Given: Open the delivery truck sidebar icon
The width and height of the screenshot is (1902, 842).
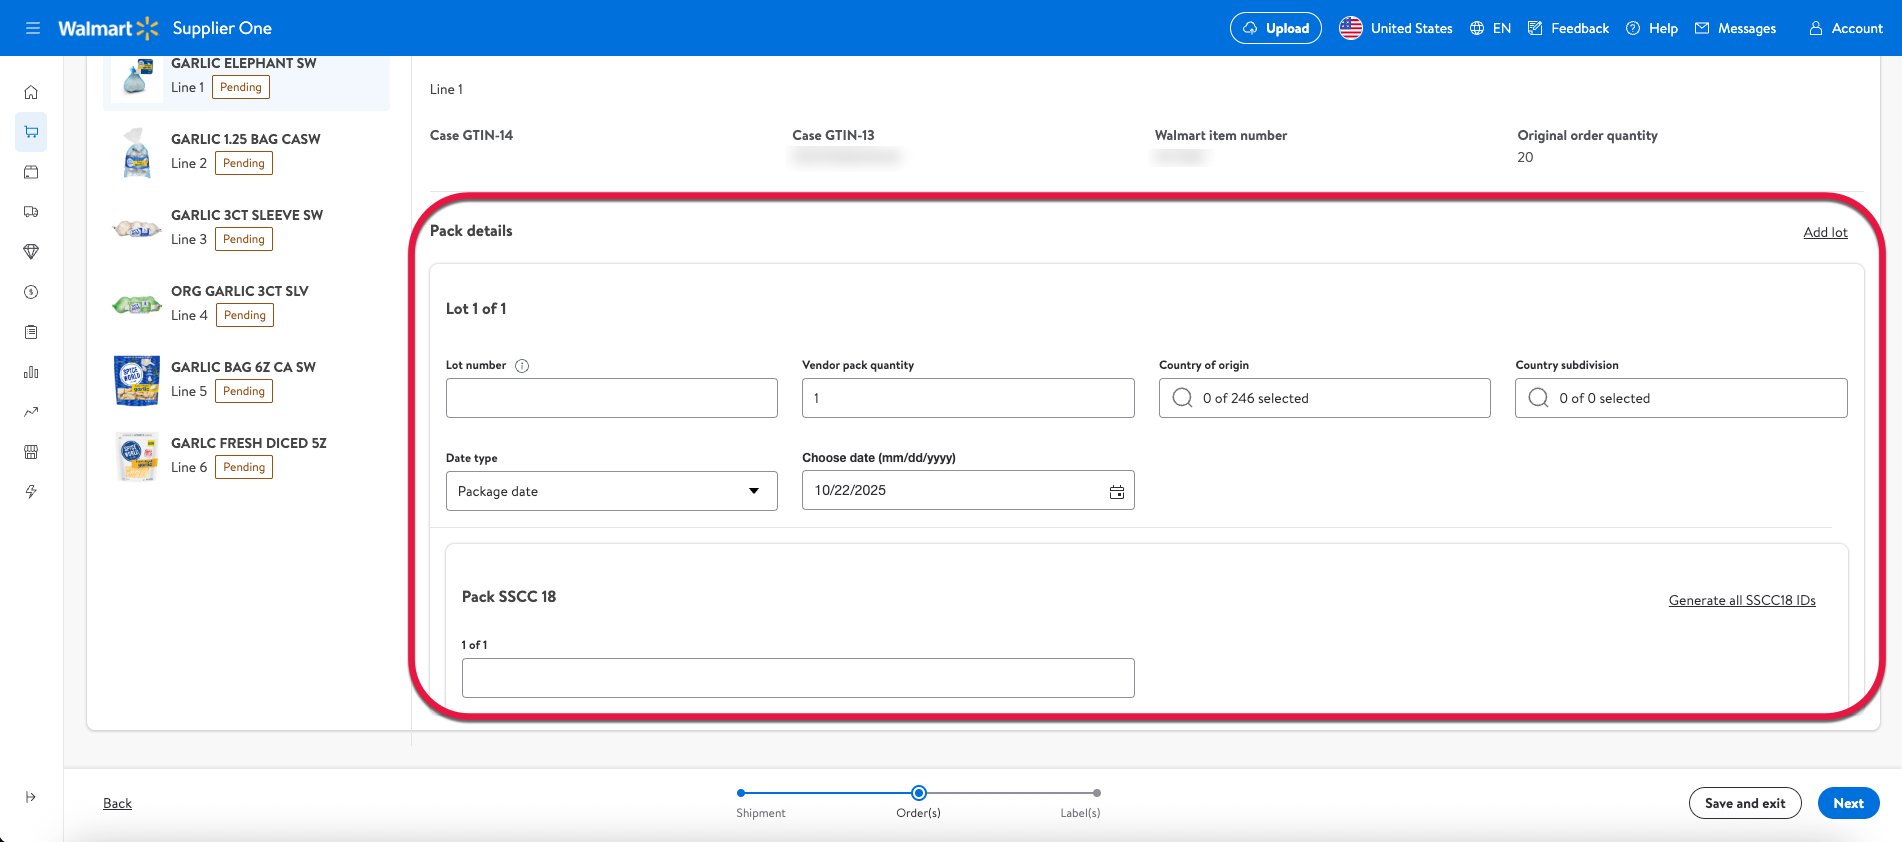Looking at the screenshot, I should pos(31,212).
